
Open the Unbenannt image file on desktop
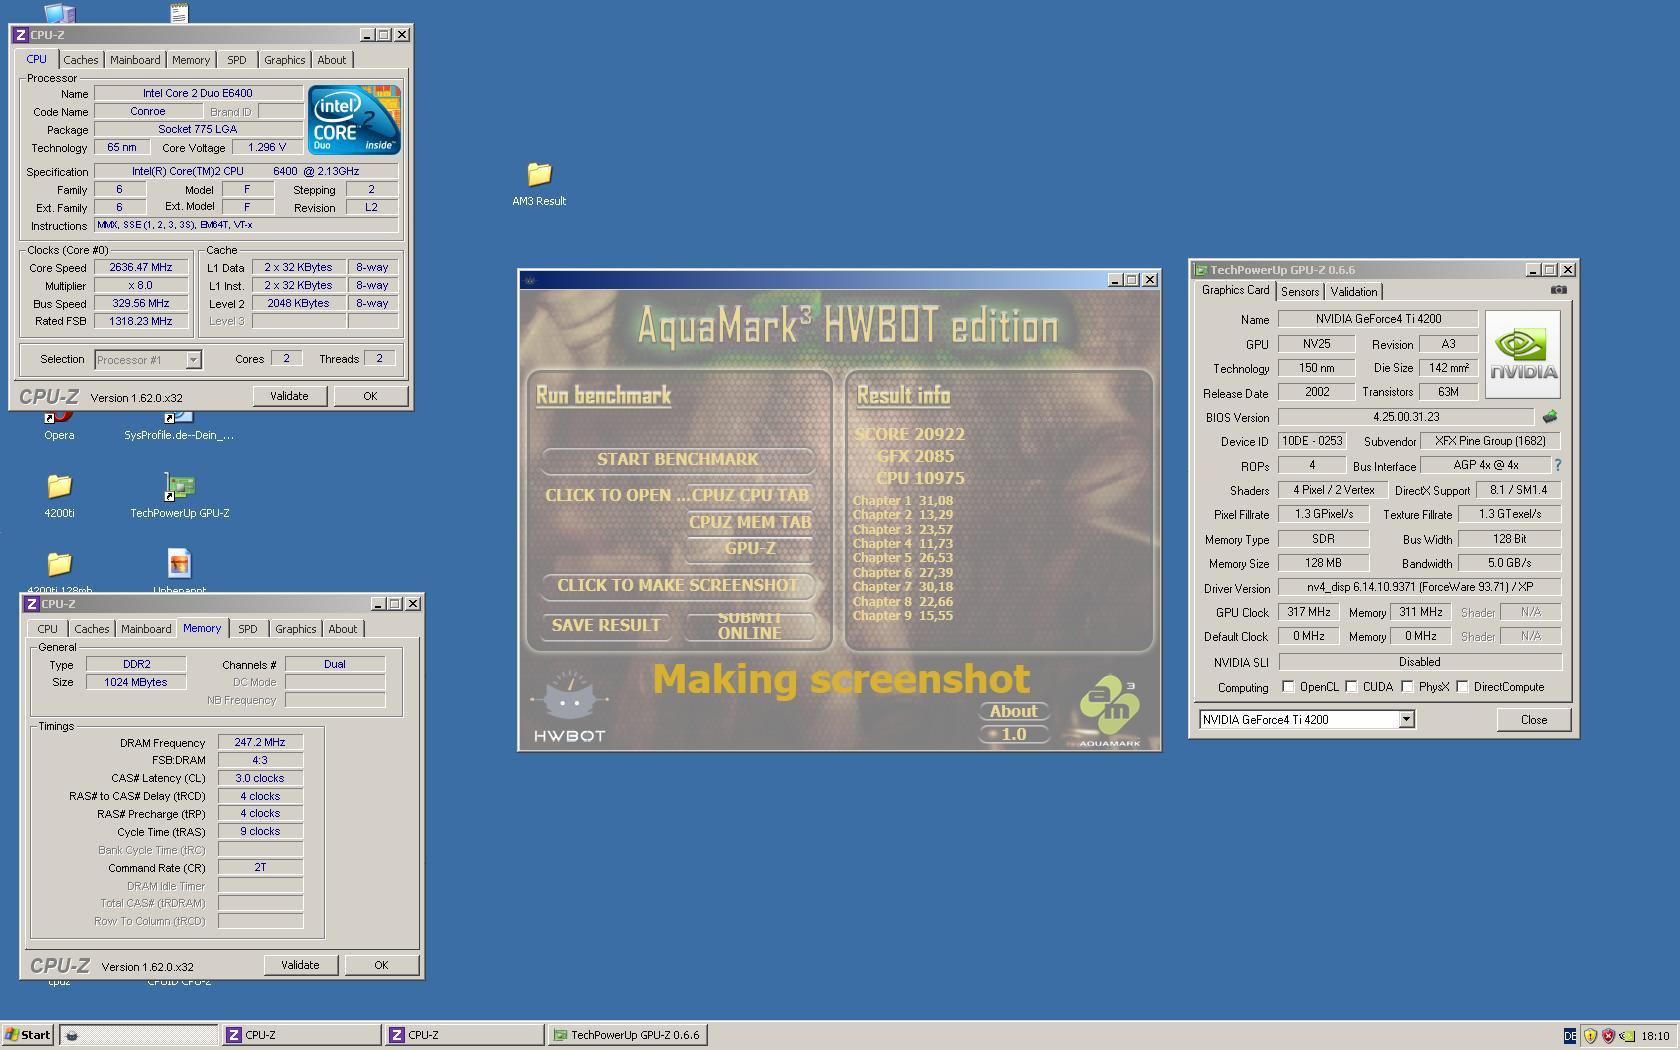pos(179,564)
